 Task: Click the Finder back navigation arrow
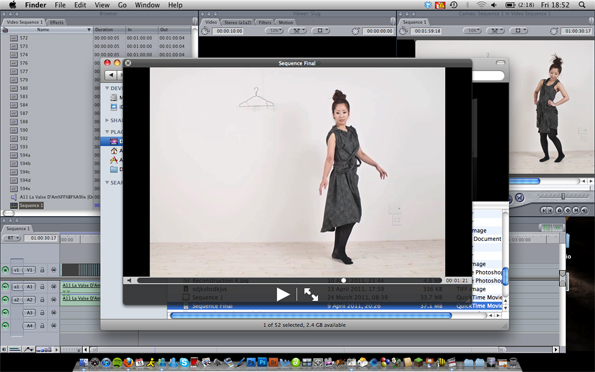coord(111,75)
